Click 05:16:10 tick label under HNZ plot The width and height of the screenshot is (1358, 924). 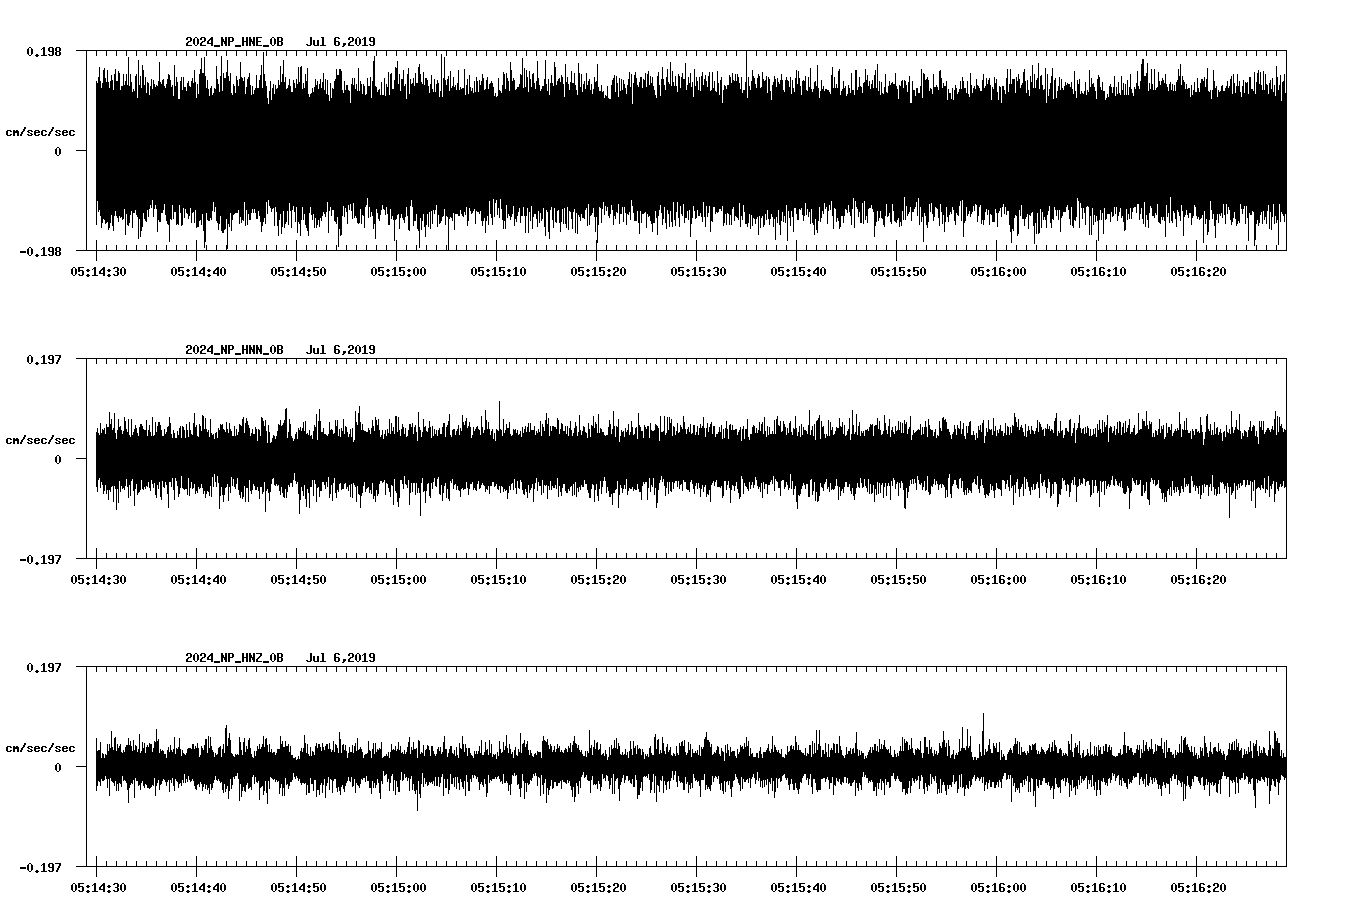1098,887
